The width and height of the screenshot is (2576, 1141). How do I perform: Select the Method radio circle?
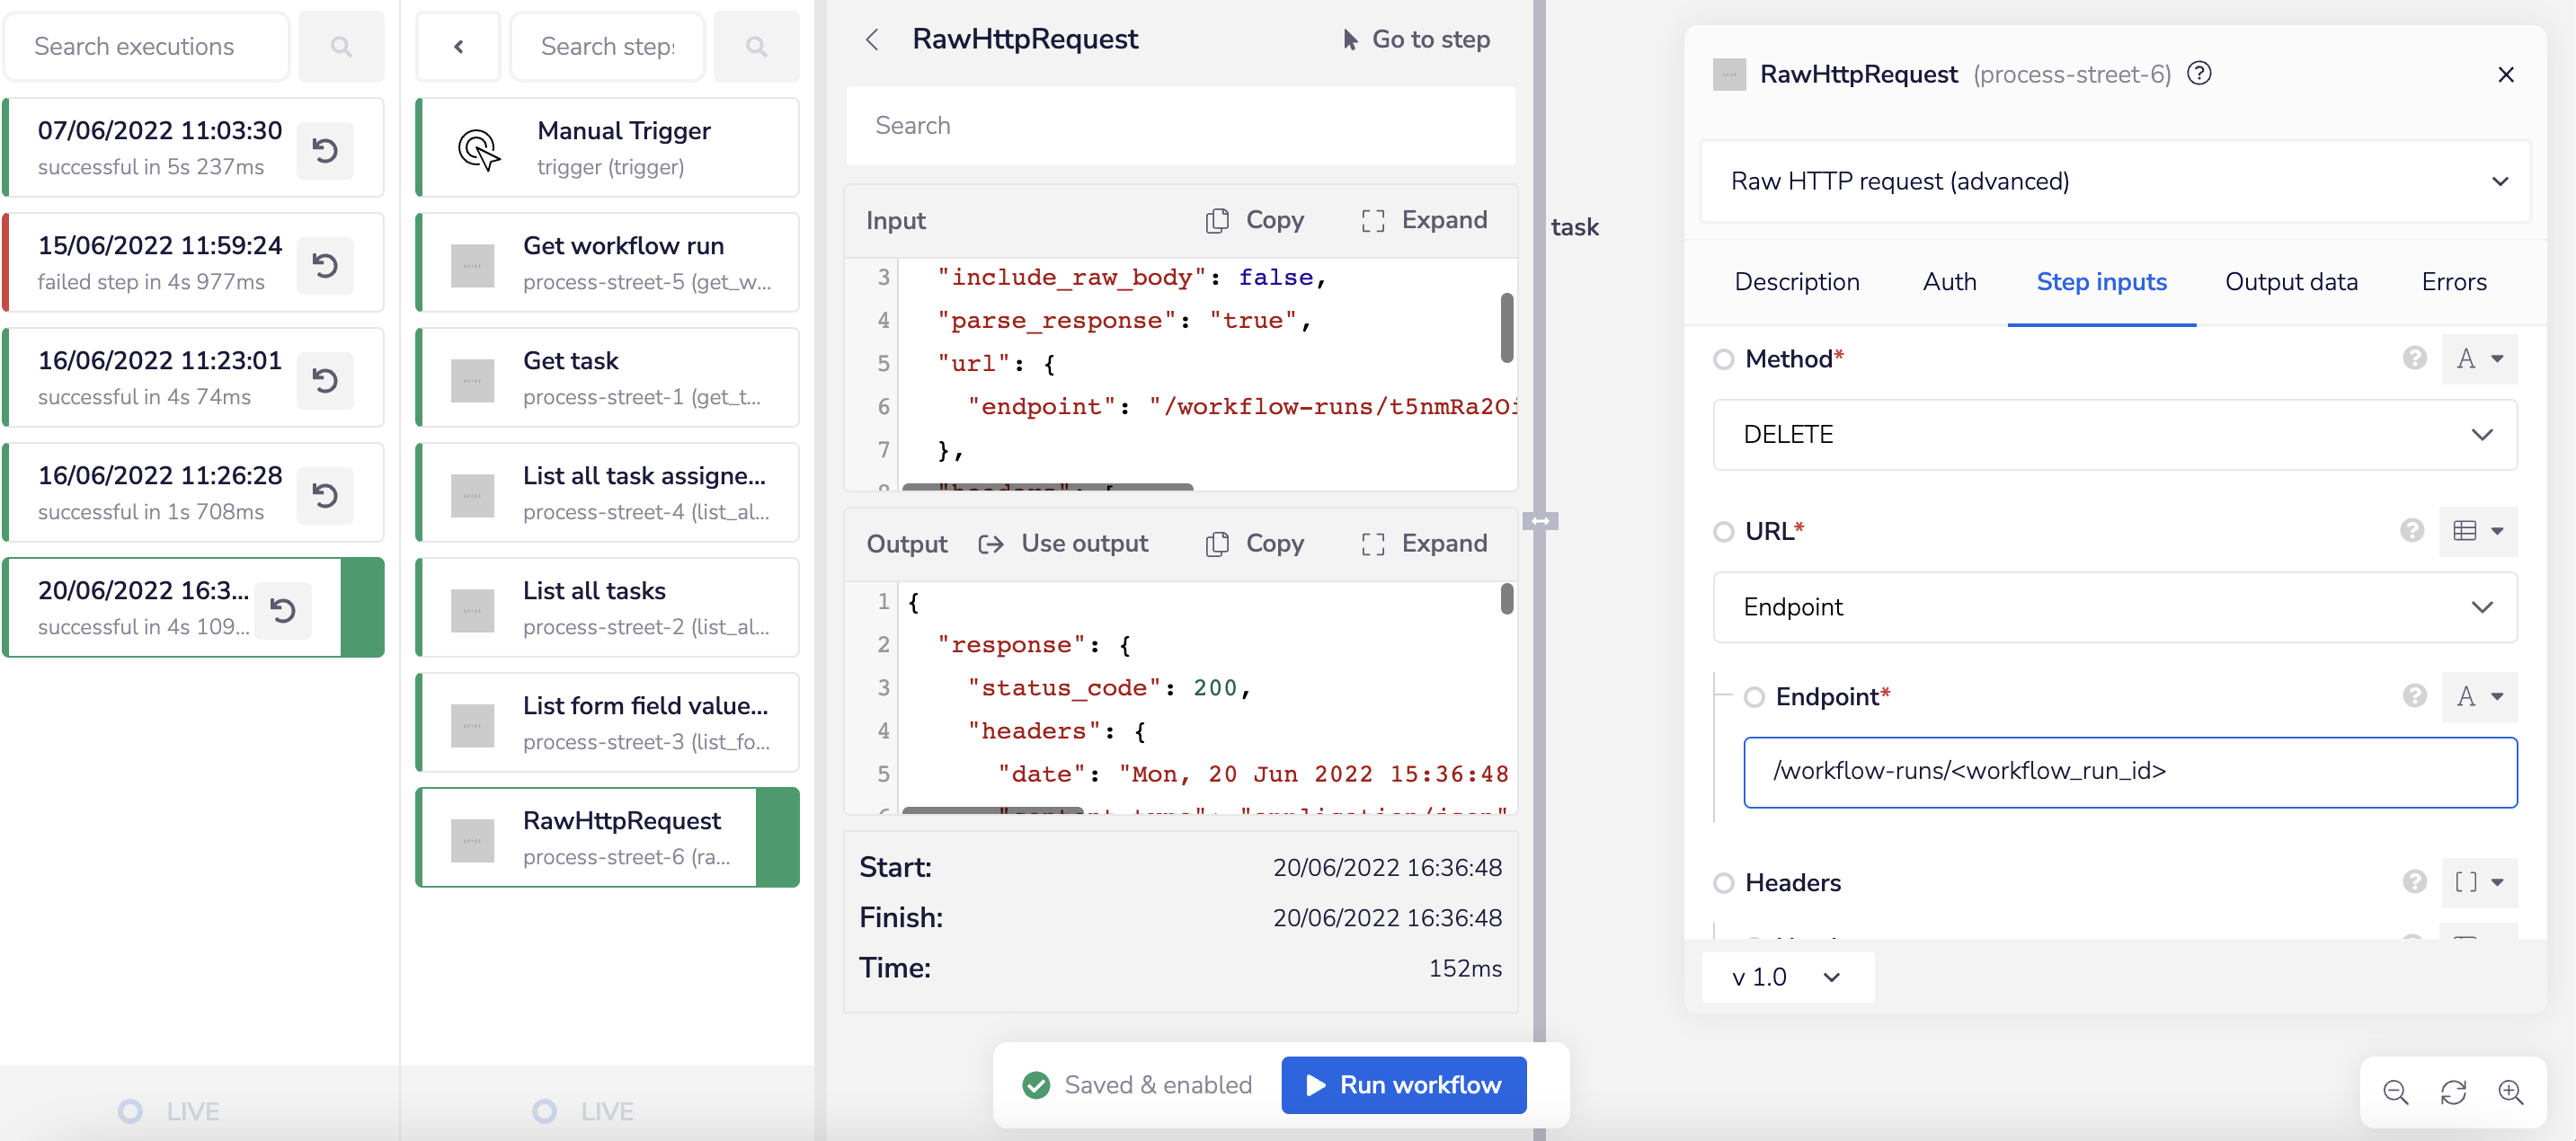click(1724, 359)
